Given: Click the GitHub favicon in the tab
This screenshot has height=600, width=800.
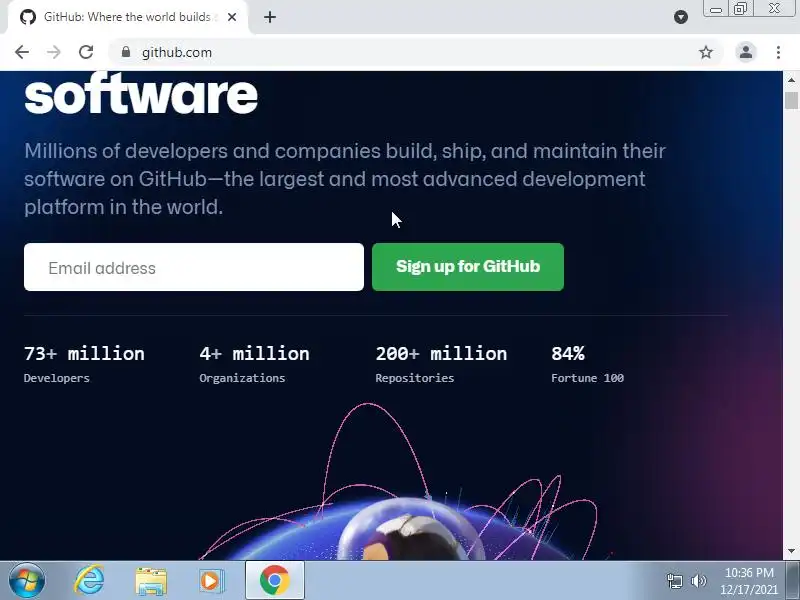Looking at the screenshot, I should [x=28, y=17].
